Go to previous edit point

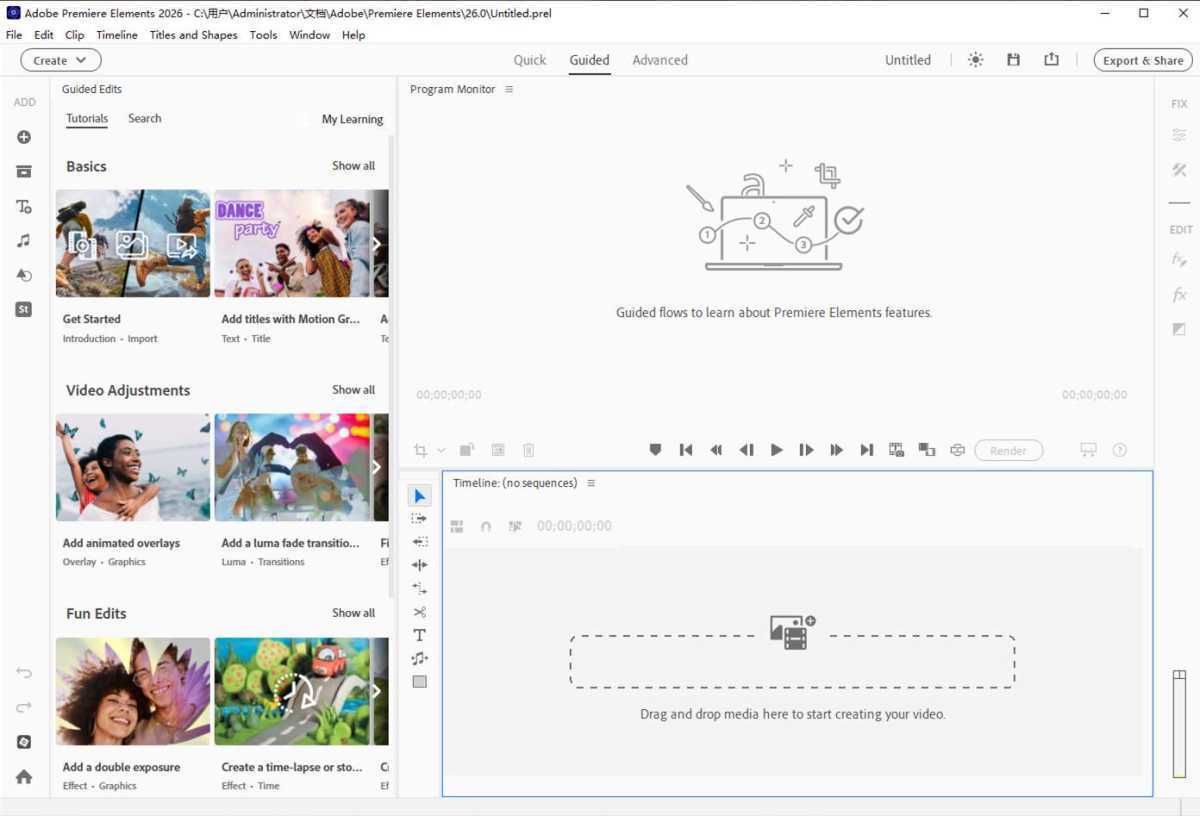686,450
